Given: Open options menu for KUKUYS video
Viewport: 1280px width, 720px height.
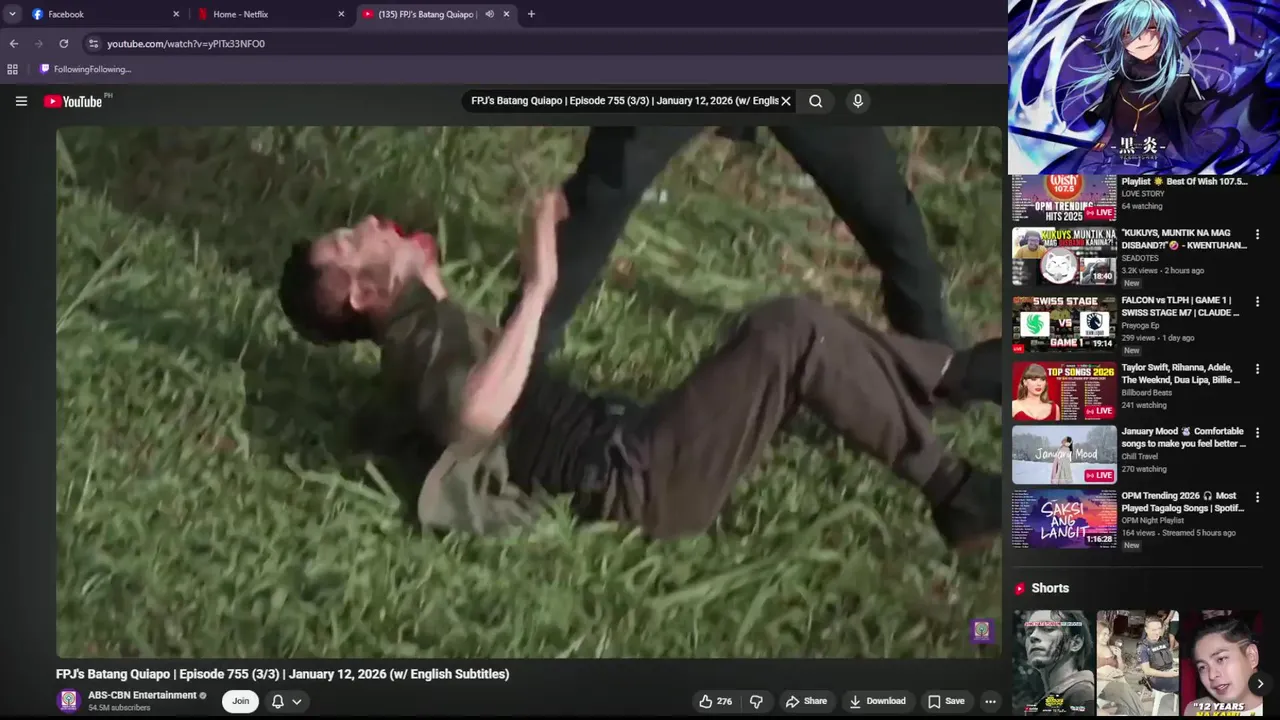Looking at the screenshot, I should (1258, 235).
